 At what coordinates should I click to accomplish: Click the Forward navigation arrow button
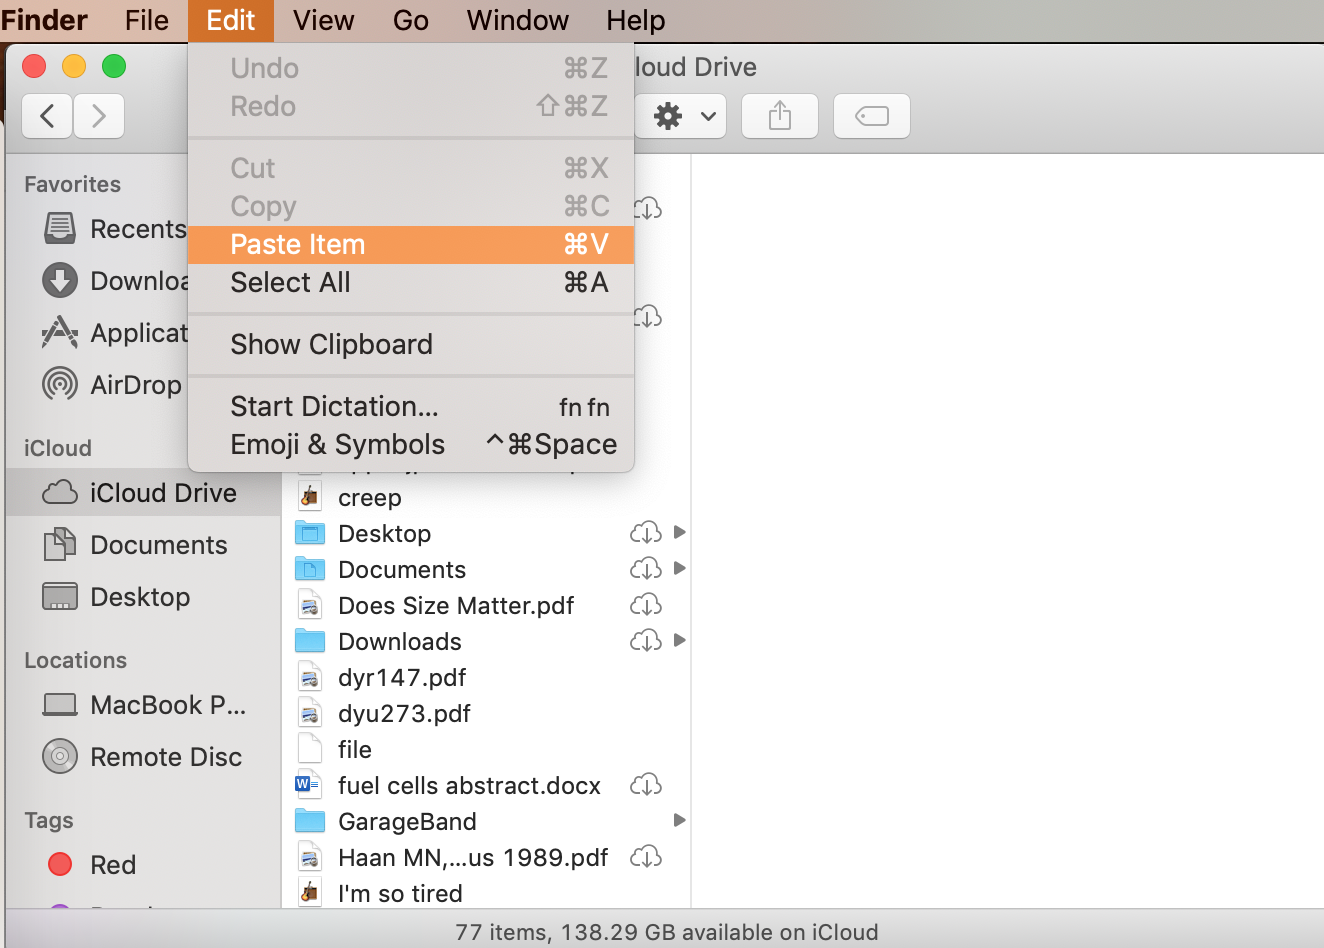click(x=98, y=116)
